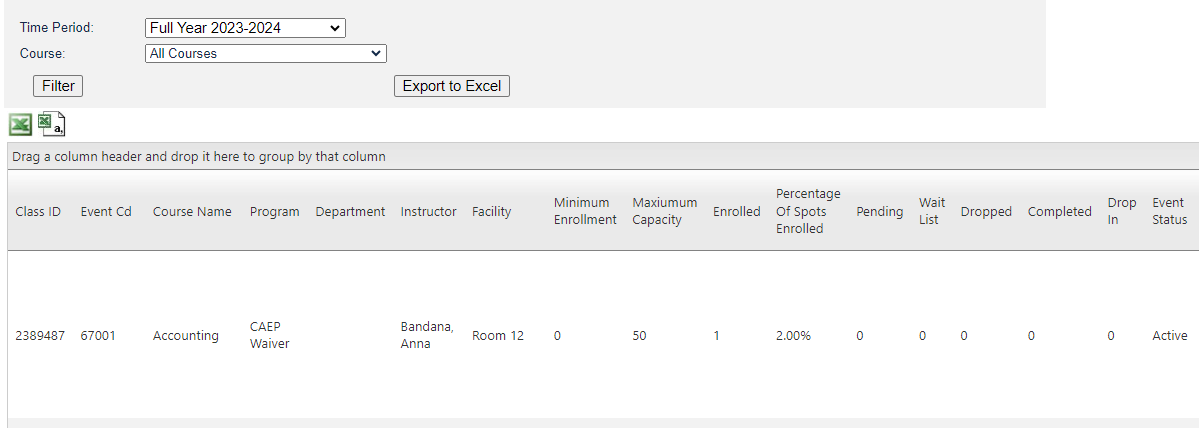Click the Course Name column header
1199x428 pixels.
pos(192,212)
